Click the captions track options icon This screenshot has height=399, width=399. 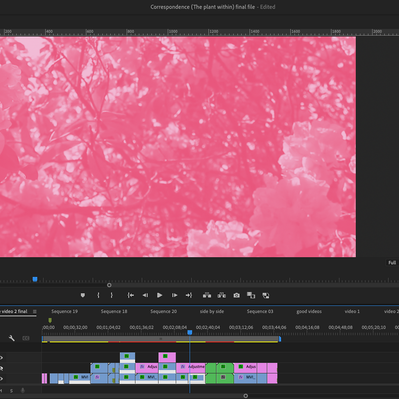click(x=26, y=338)
